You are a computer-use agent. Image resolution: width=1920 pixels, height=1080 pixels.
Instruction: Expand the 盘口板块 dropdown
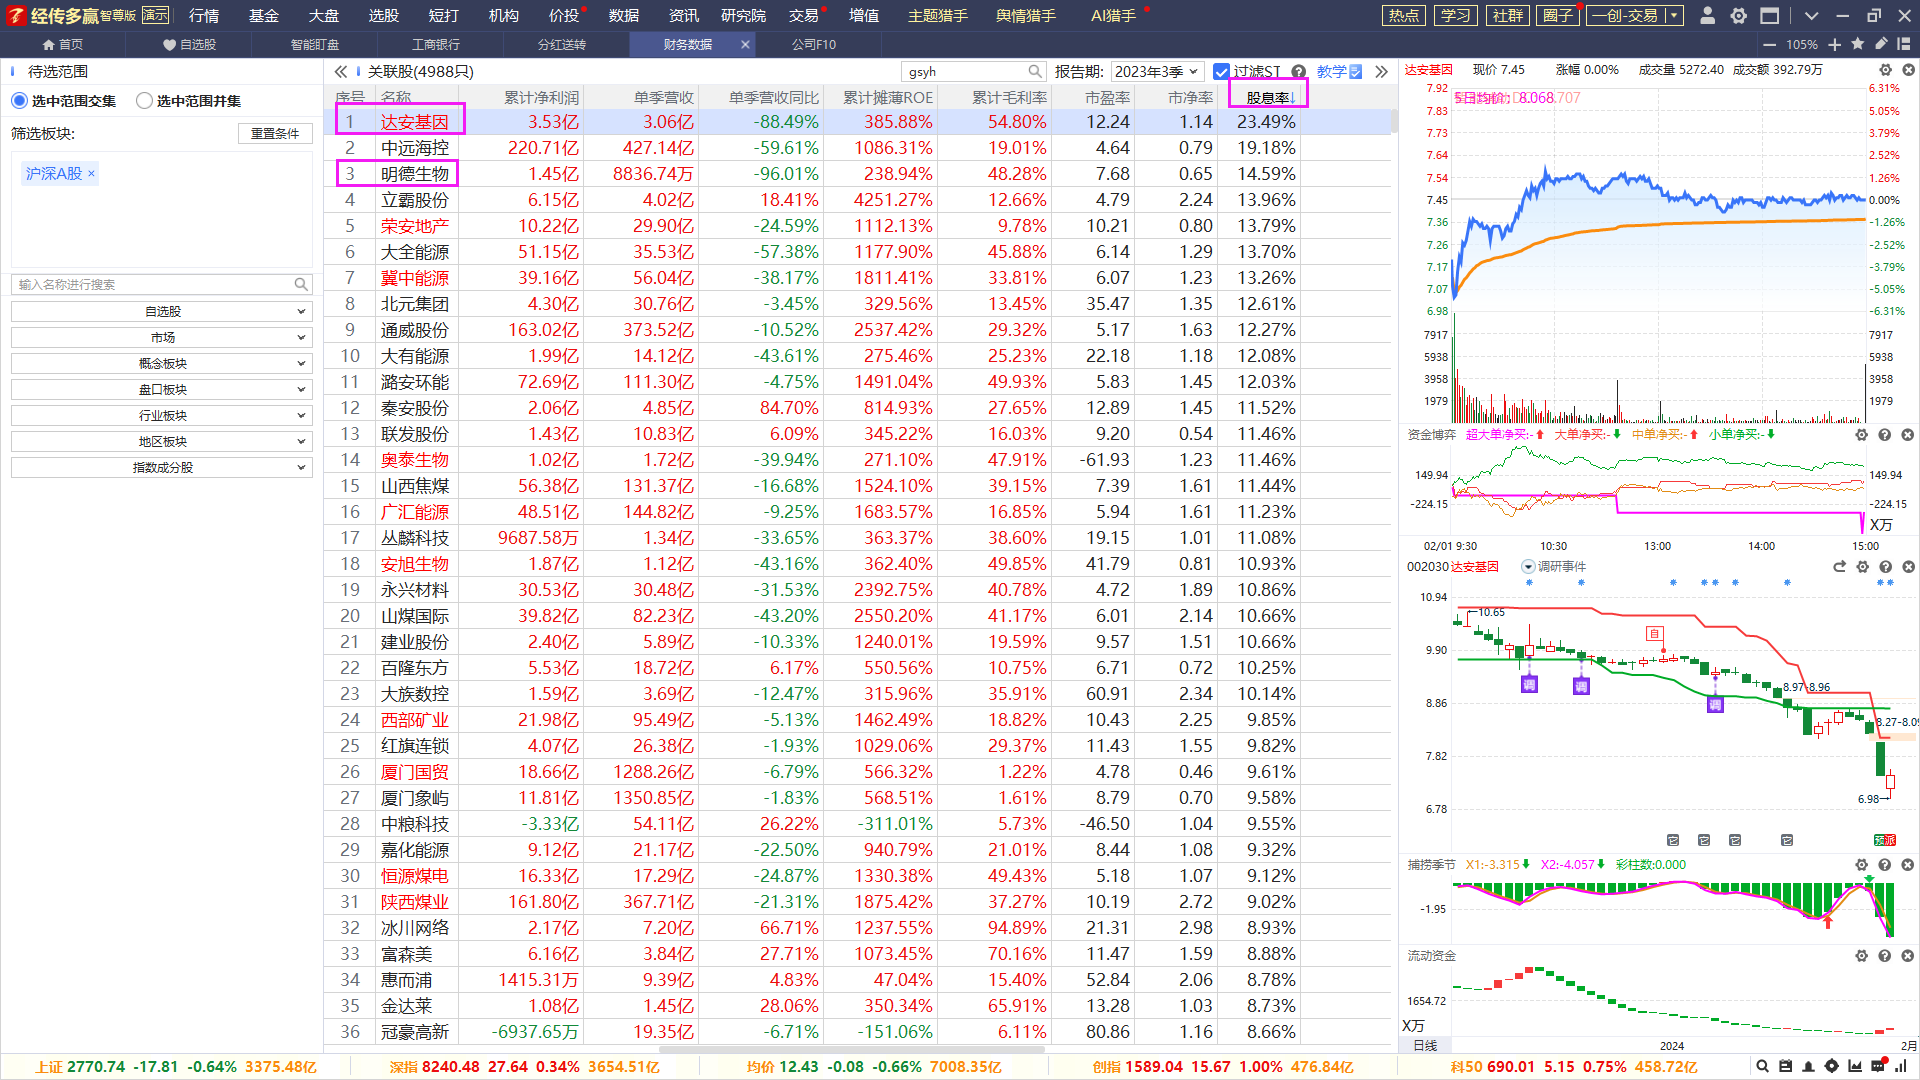[x=162, y=389]
